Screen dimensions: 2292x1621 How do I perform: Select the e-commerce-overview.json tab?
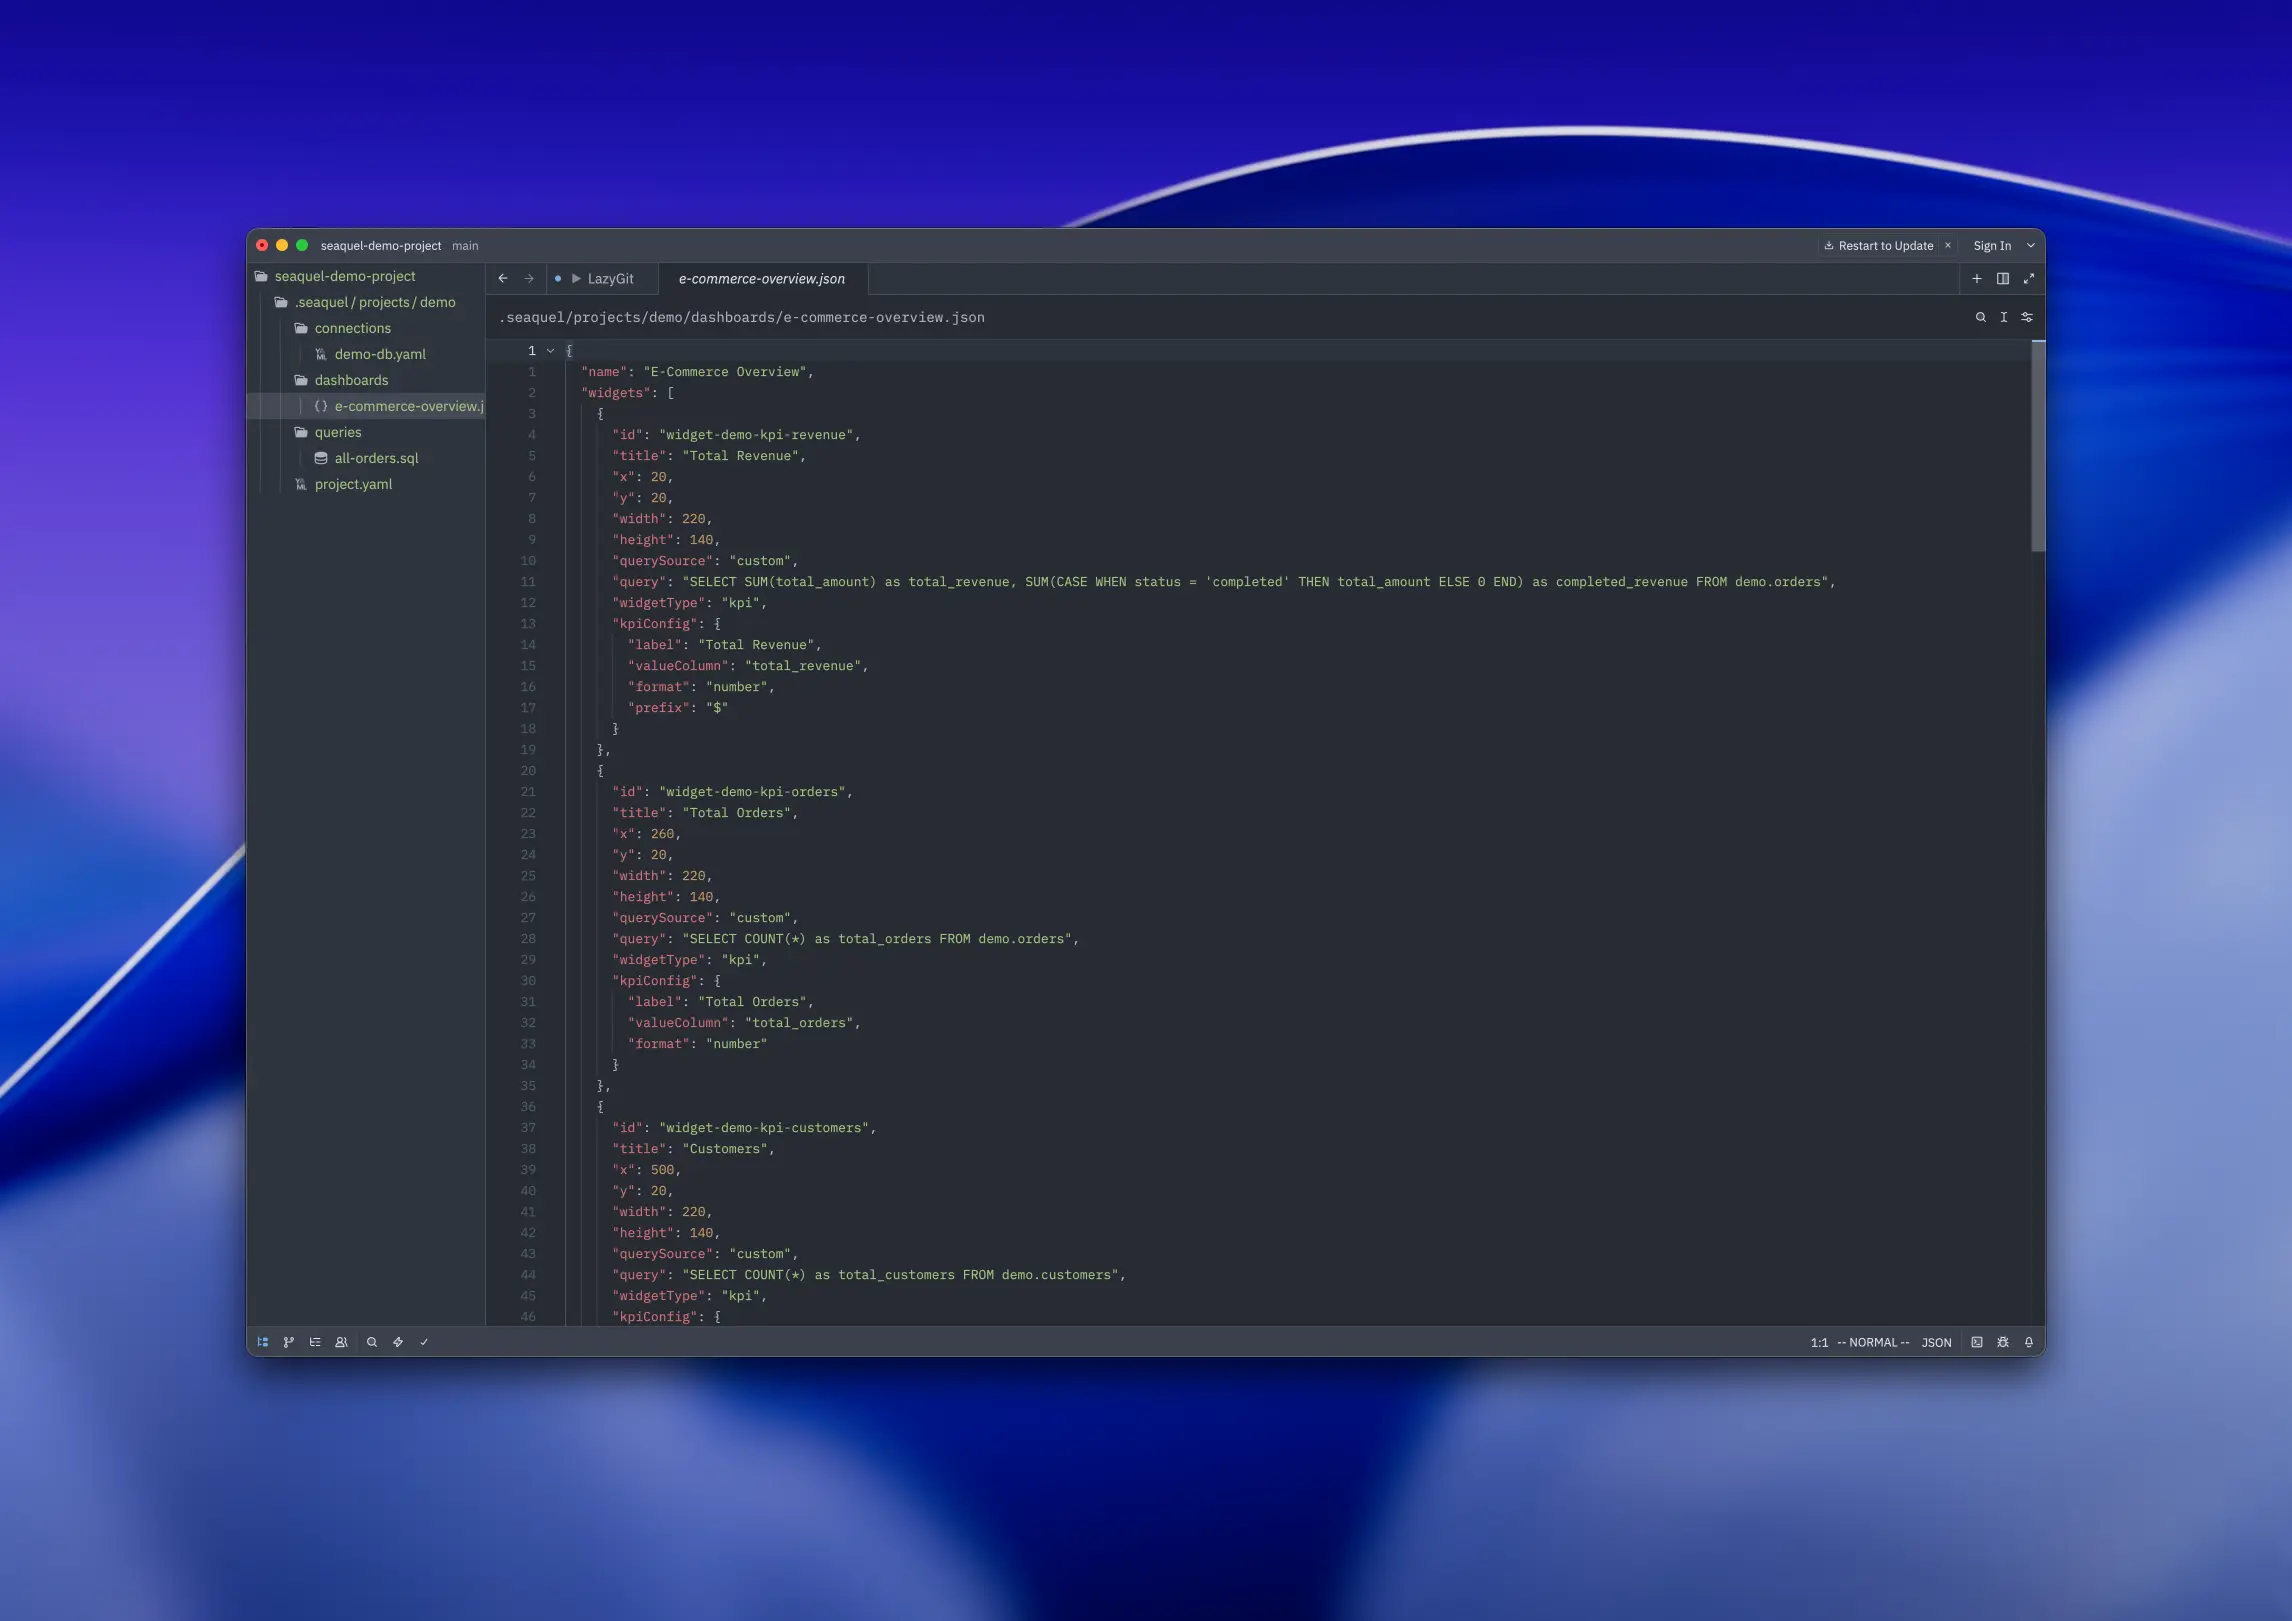pos(762,279)
